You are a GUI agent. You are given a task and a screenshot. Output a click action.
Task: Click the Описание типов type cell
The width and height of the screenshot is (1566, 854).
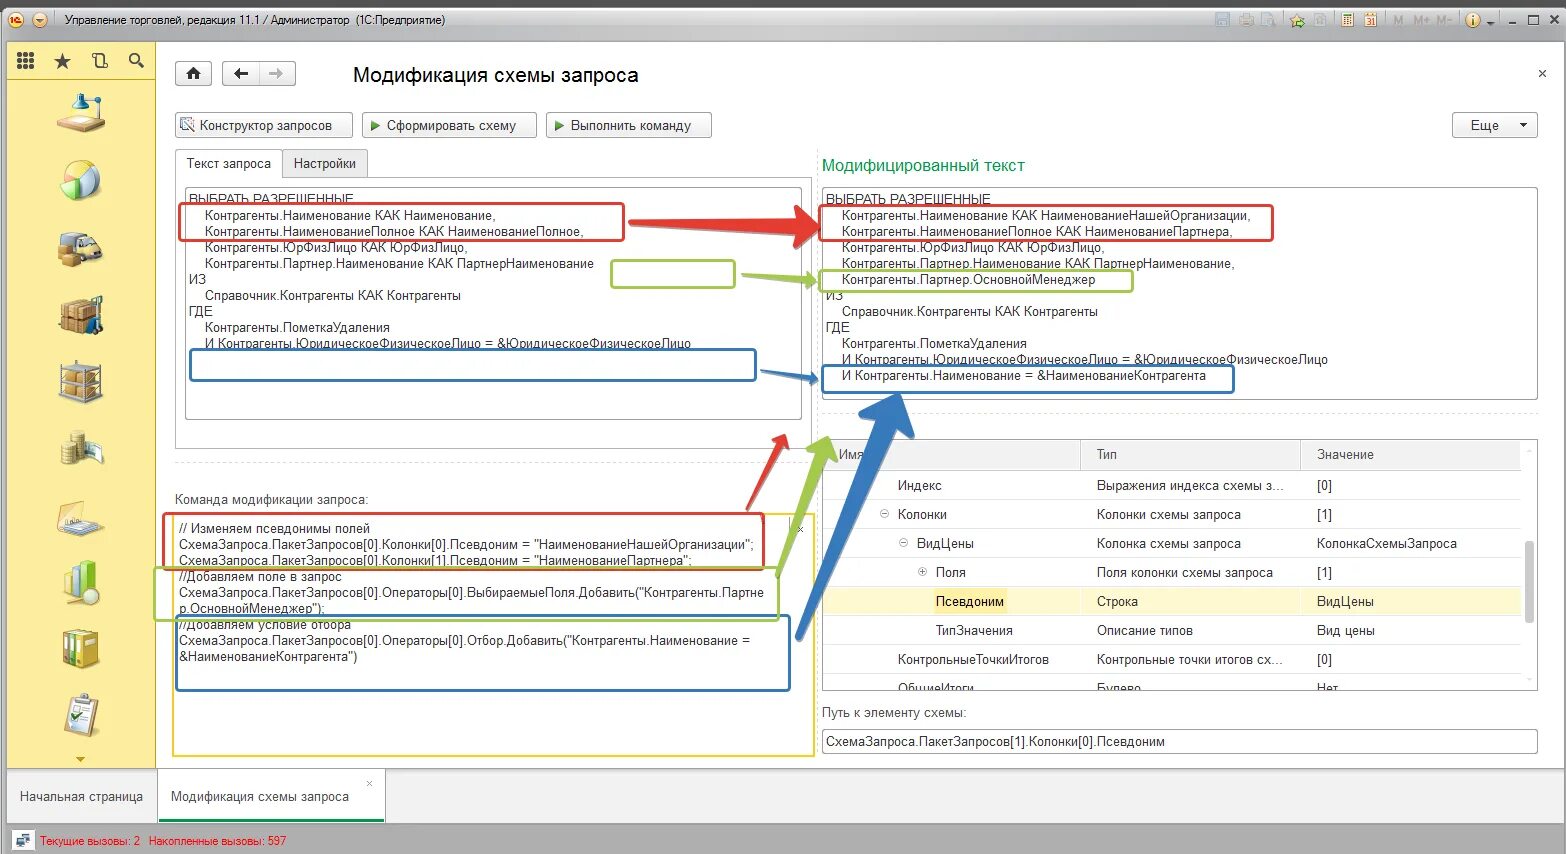[1190, 630]
